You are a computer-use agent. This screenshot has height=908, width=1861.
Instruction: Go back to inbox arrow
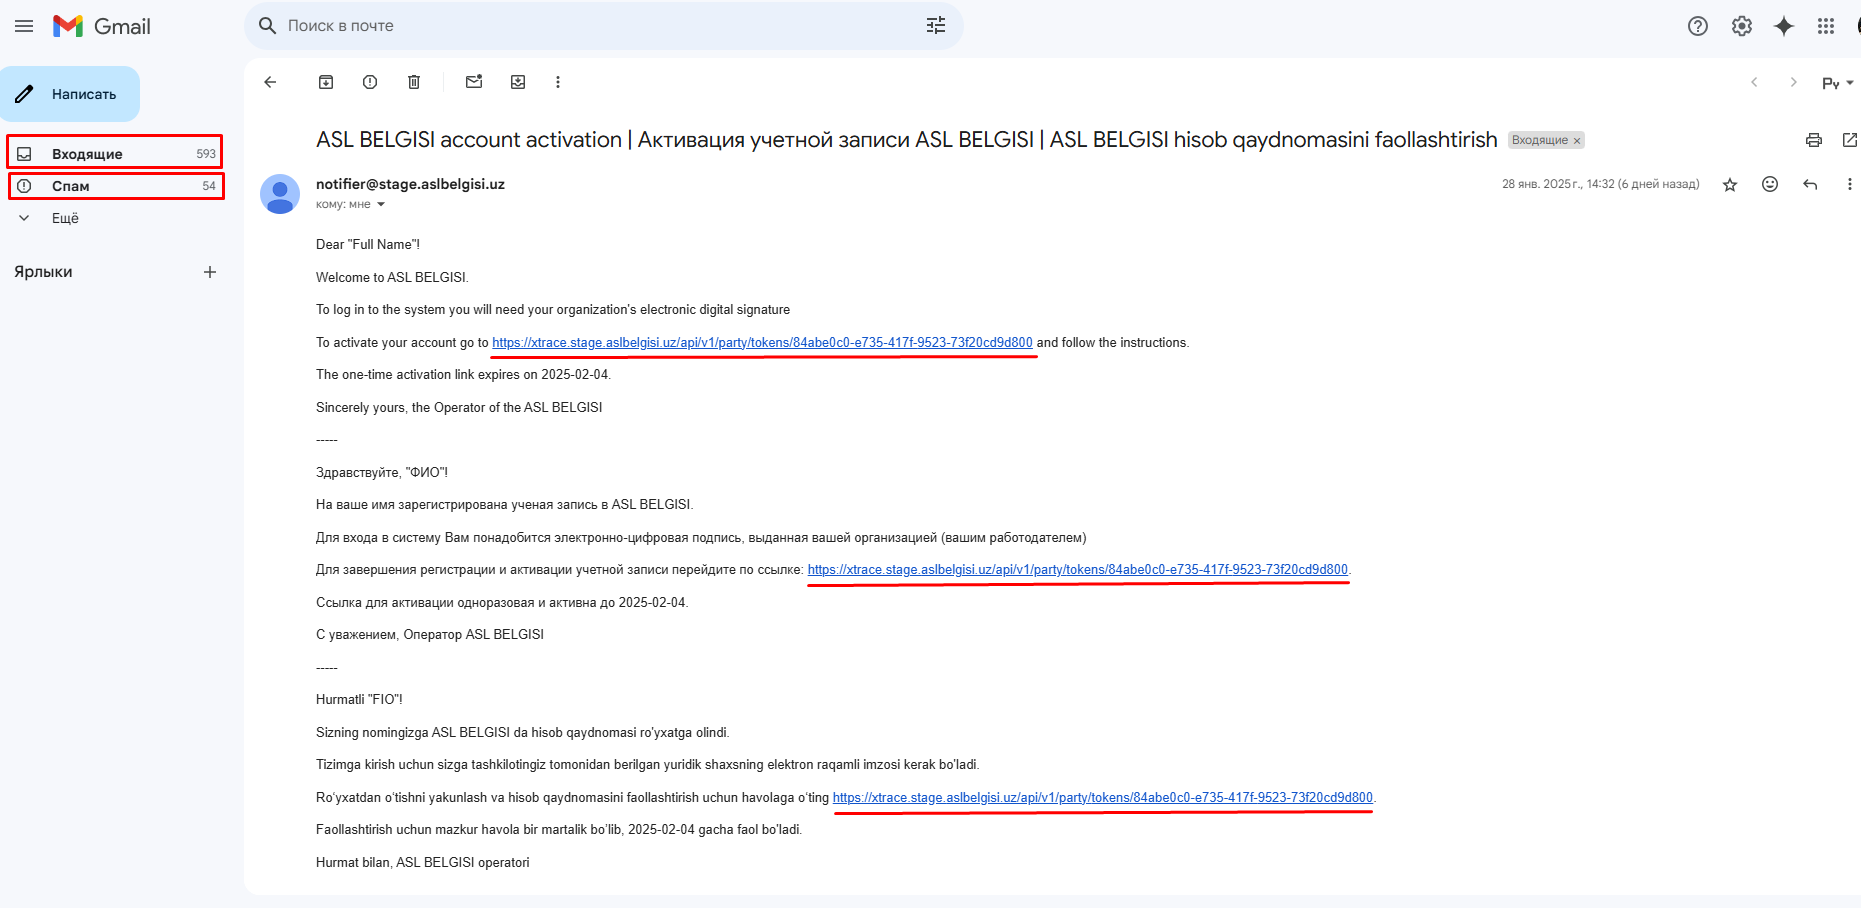[x=270, y=82]
